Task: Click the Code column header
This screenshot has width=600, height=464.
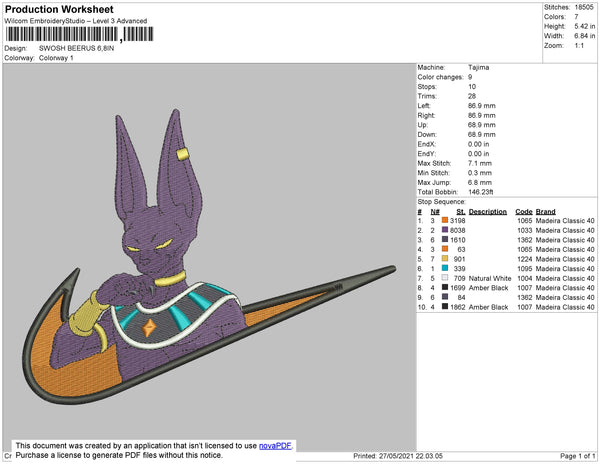Action: [x=523, y=212]
